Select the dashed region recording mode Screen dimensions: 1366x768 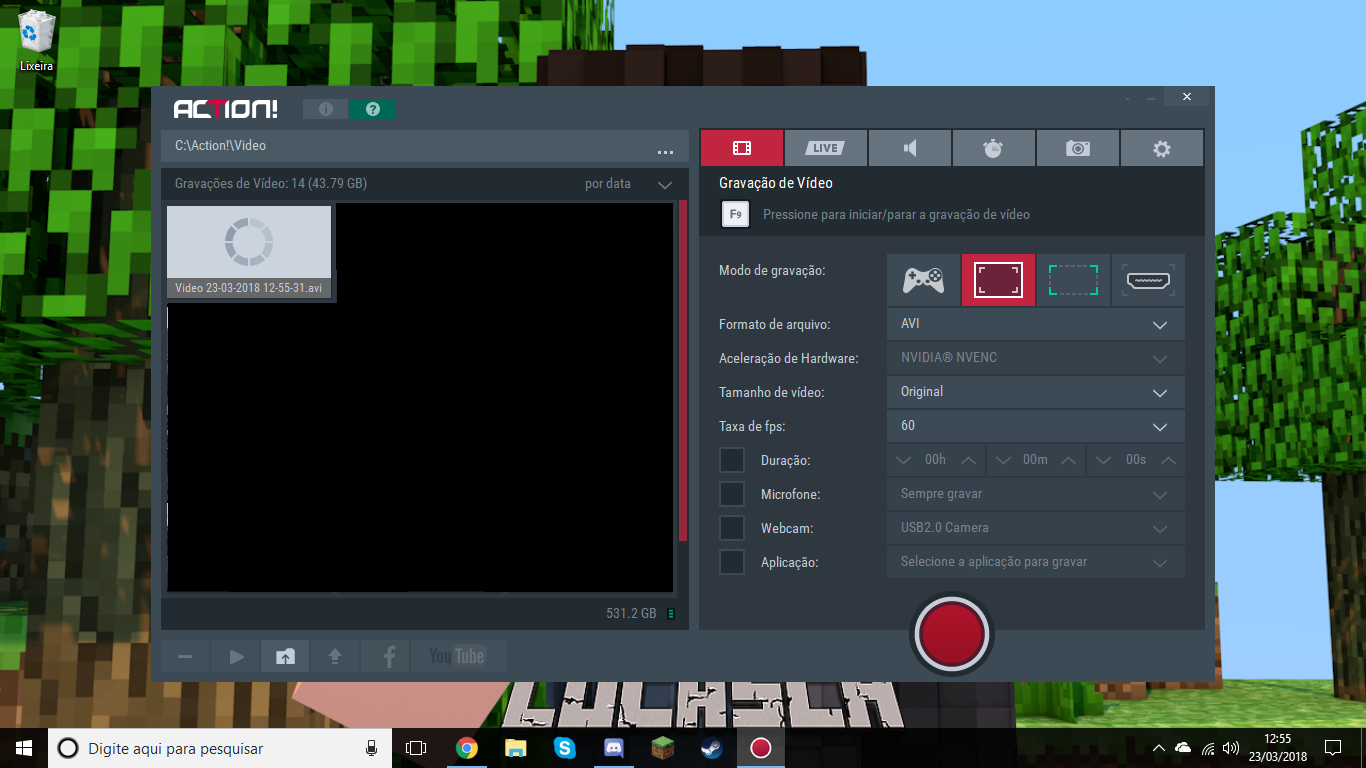coord(1073,280)
